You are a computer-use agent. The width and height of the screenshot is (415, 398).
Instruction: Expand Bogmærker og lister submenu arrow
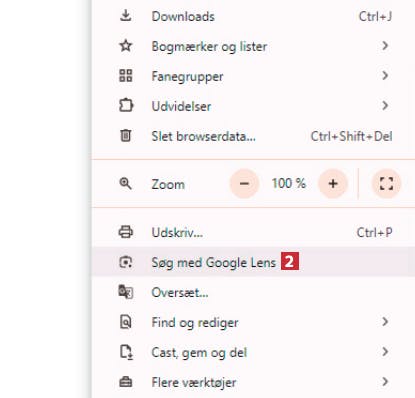385,46
